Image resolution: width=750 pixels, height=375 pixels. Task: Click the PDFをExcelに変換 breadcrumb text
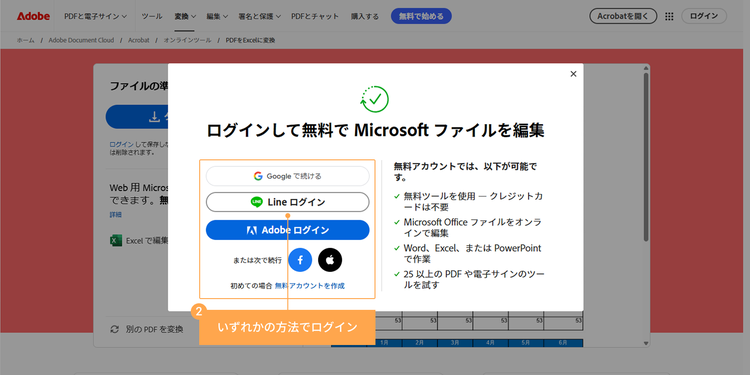click(250, 40)
